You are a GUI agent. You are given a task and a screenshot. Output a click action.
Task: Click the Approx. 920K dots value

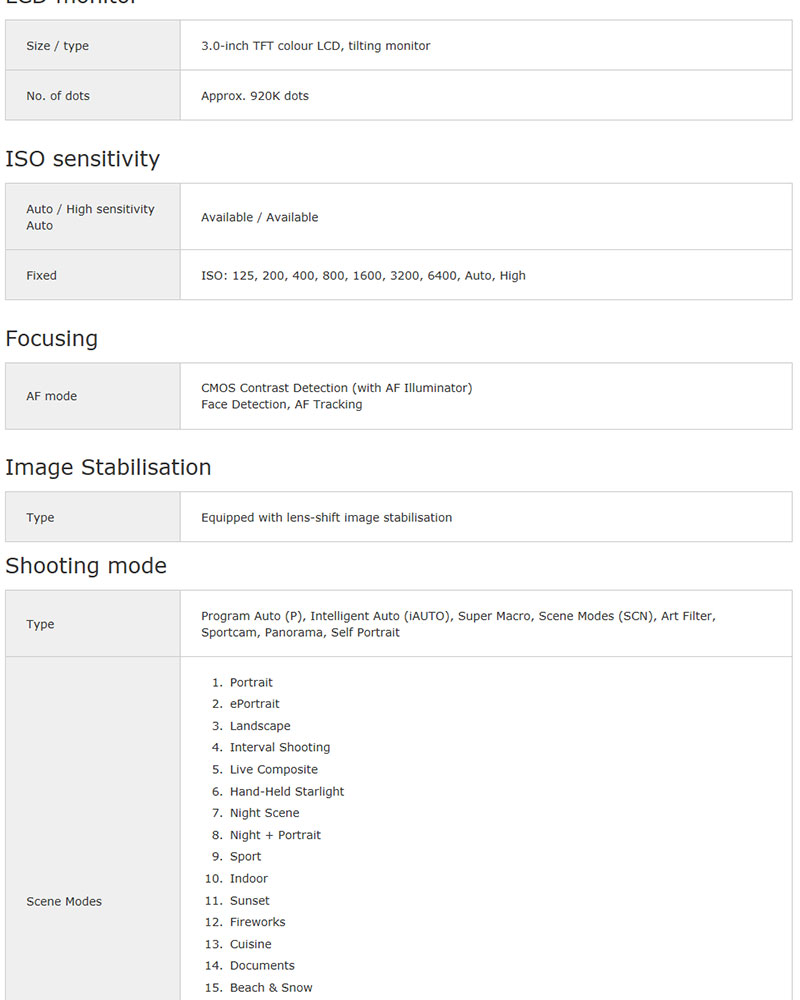(x=255, y=96)
